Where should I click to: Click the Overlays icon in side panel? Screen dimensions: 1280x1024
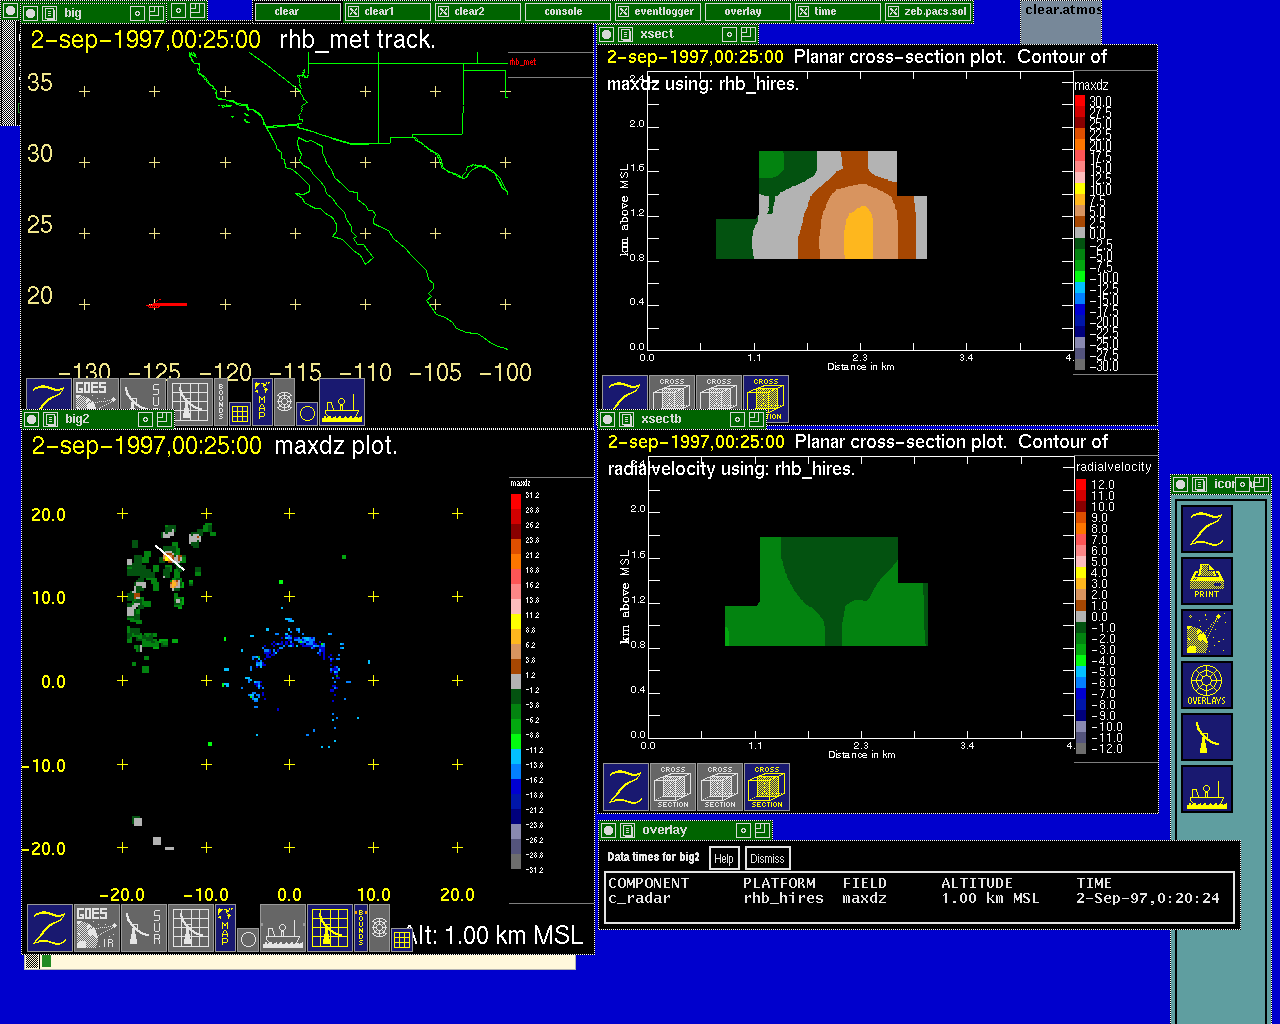click(x=1206, y=685)
